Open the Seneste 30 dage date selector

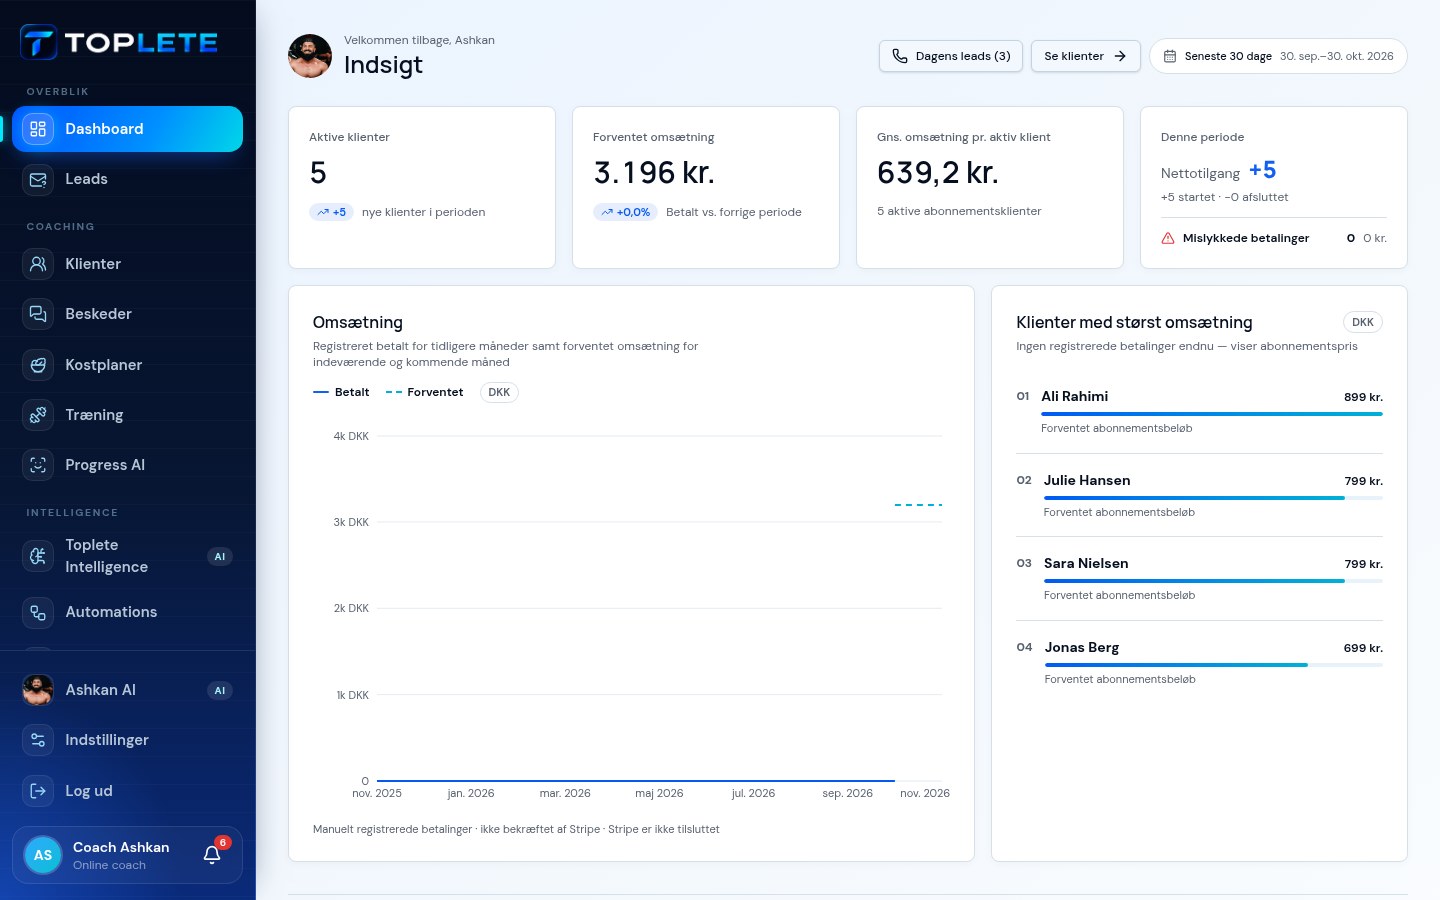coord(1278,56)
